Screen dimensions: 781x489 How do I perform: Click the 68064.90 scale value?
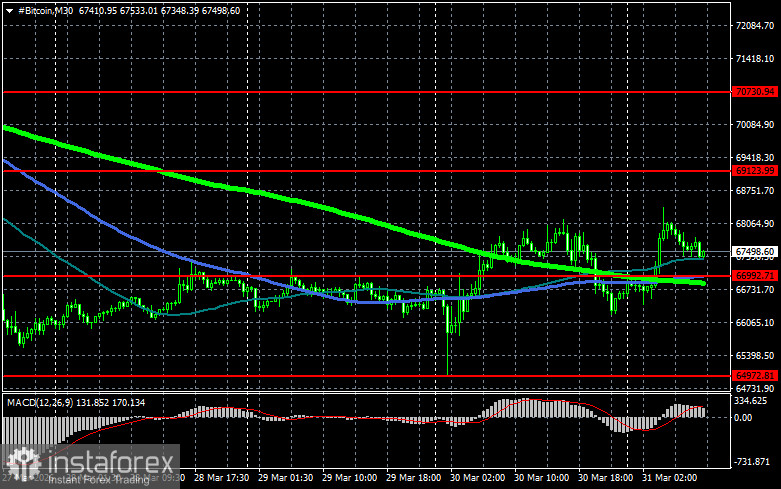755,224
